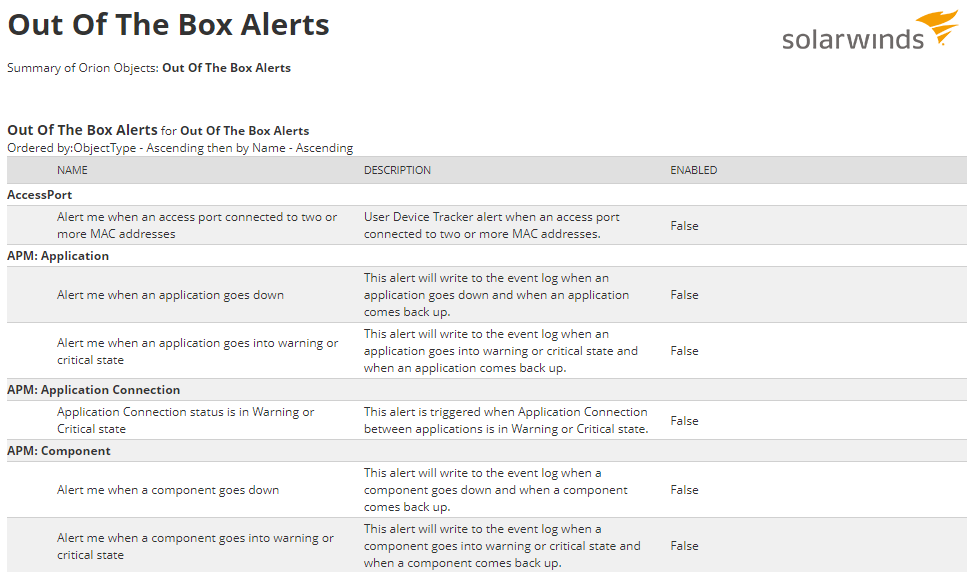Click the bold summary text 'Out Of The Box Alerts'
The width and height of the screenshot is (976, 572).
227,68
